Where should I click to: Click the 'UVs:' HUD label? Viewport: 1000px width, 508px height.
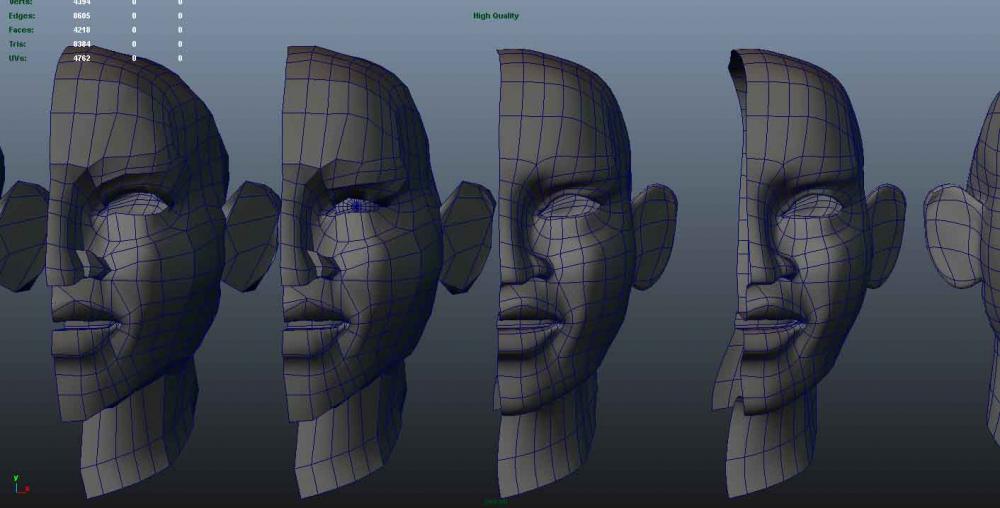pyautogui.click(x=17, y=58)
